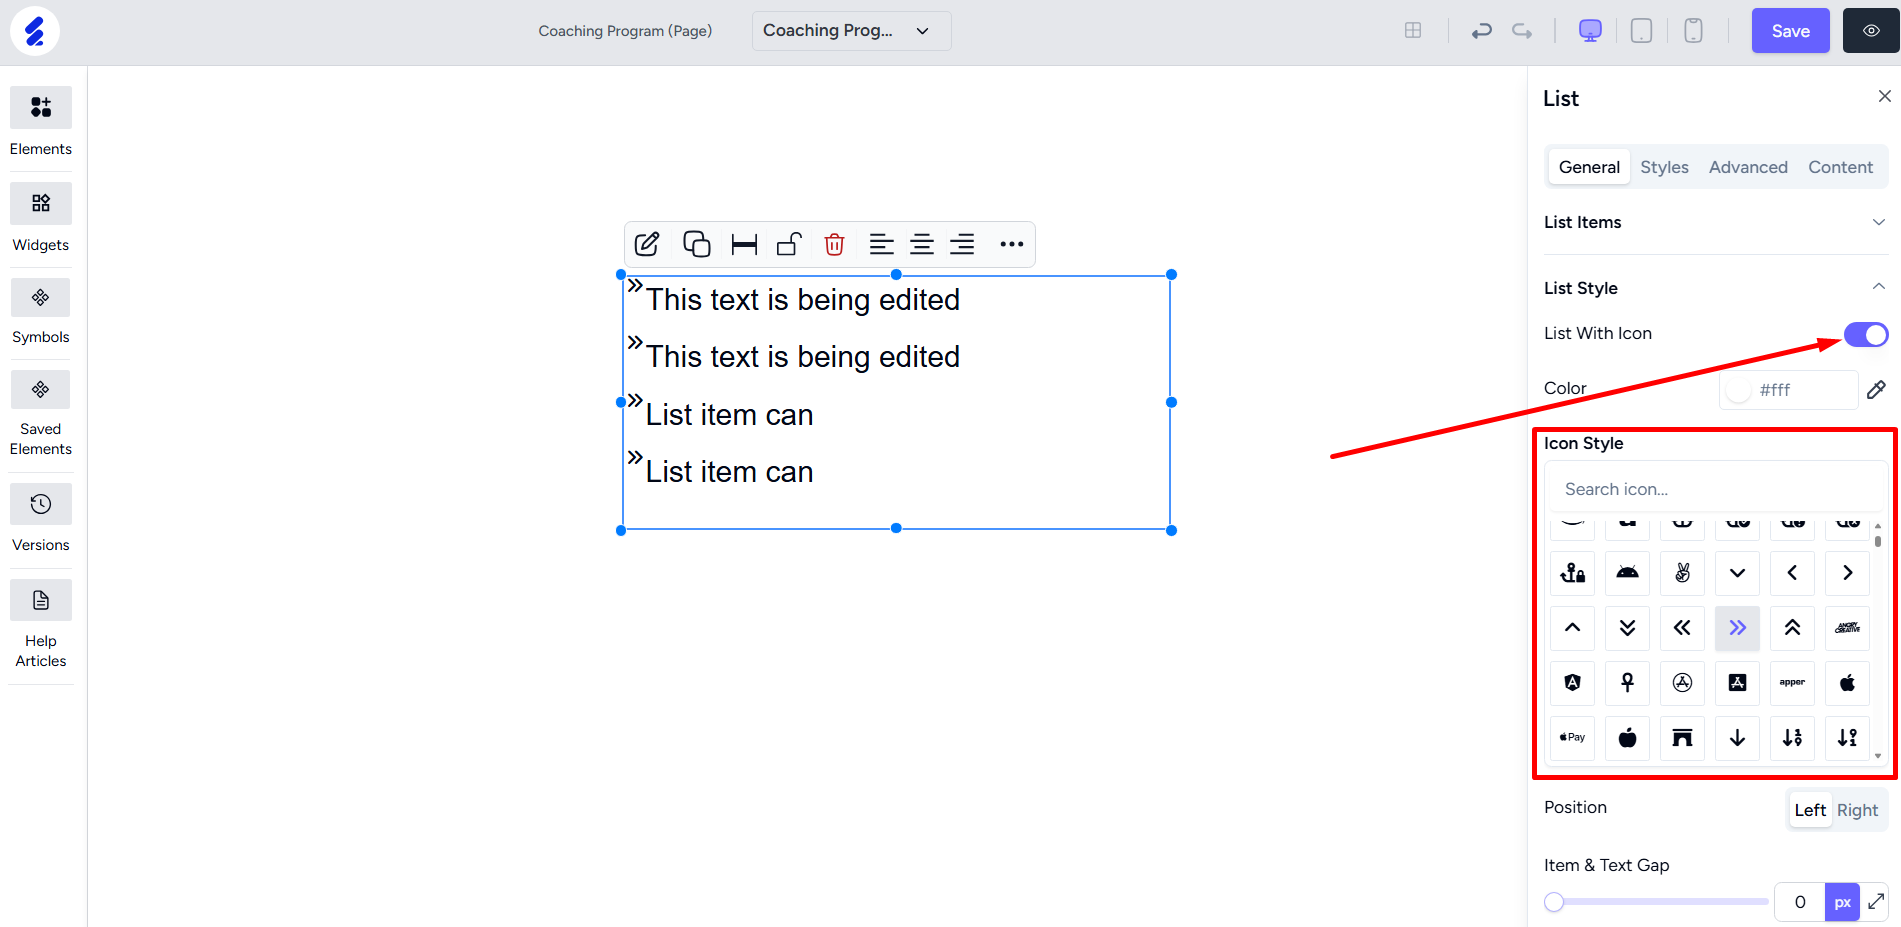The image size is (1901, 927).
Task: Choose double chevron up icon style
Action: pos(1792,628)
